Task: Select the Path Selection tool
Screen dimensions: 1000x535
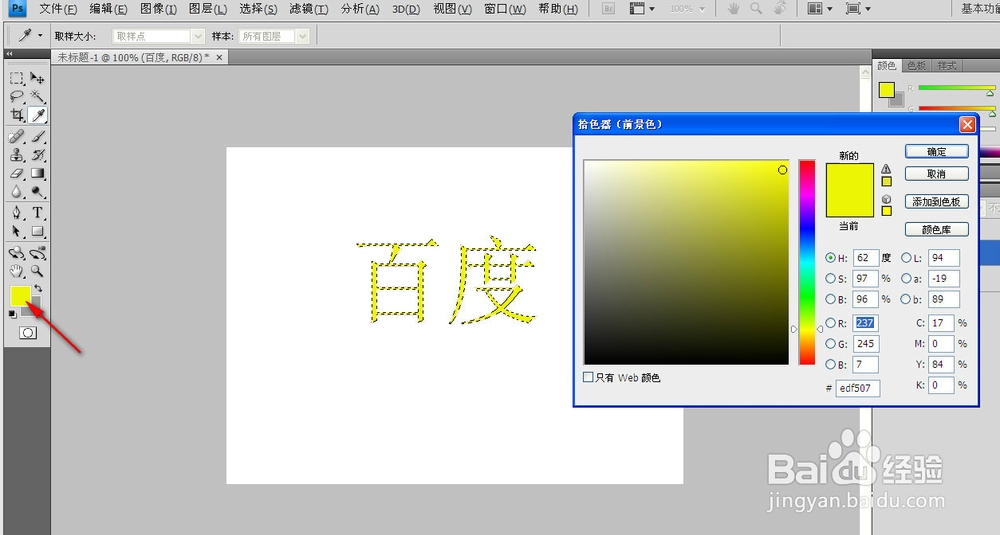Action: 17,231
